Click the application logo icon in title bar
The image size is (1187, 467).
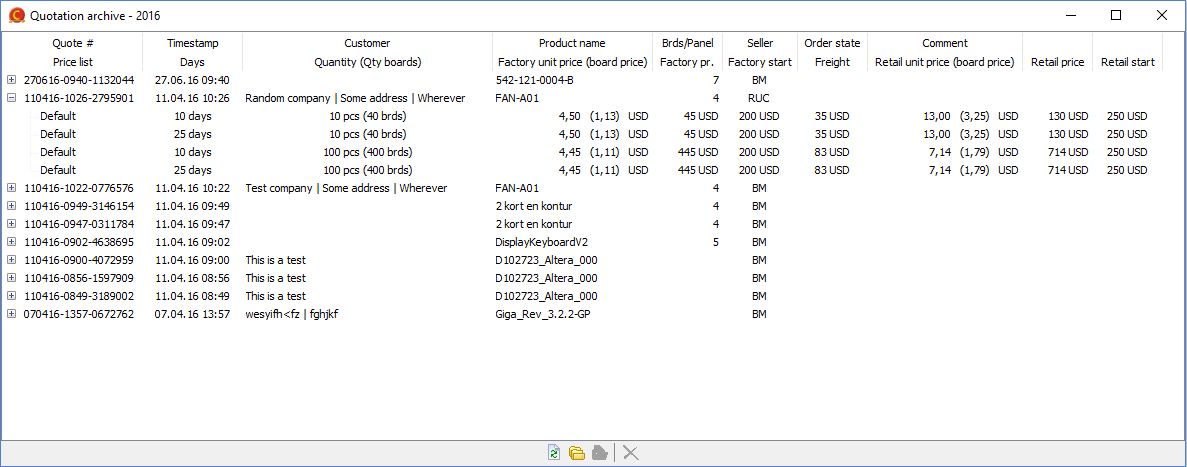click(16, 15)
